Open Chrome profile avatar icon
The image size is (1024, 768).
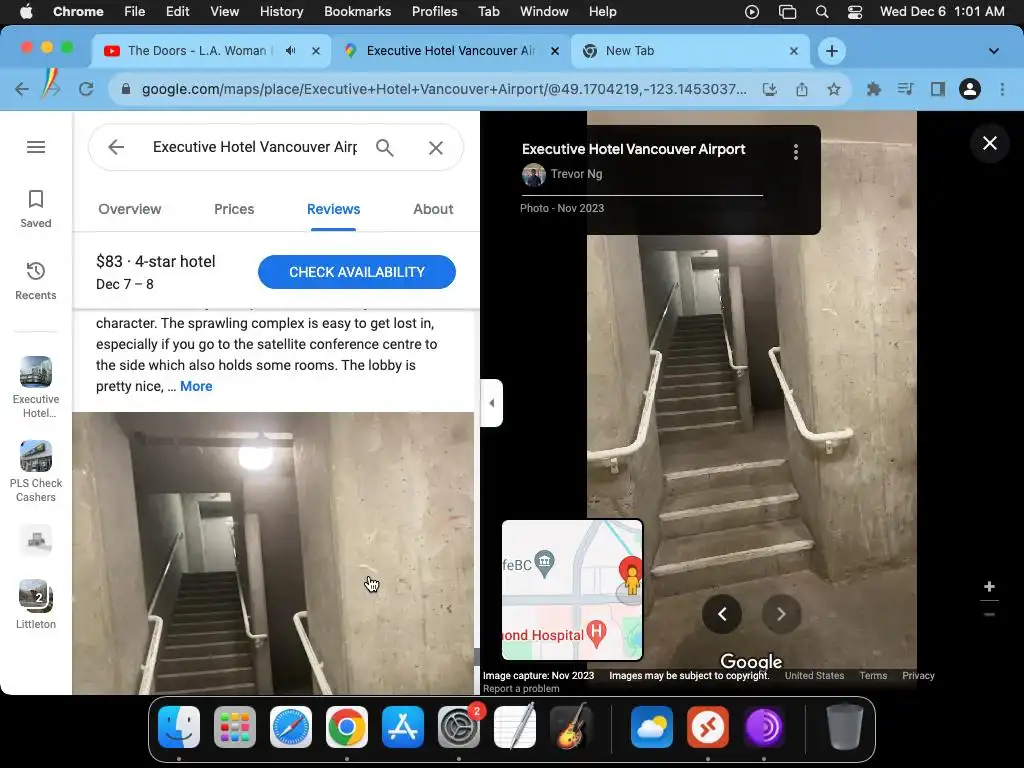tap(970, 89)
